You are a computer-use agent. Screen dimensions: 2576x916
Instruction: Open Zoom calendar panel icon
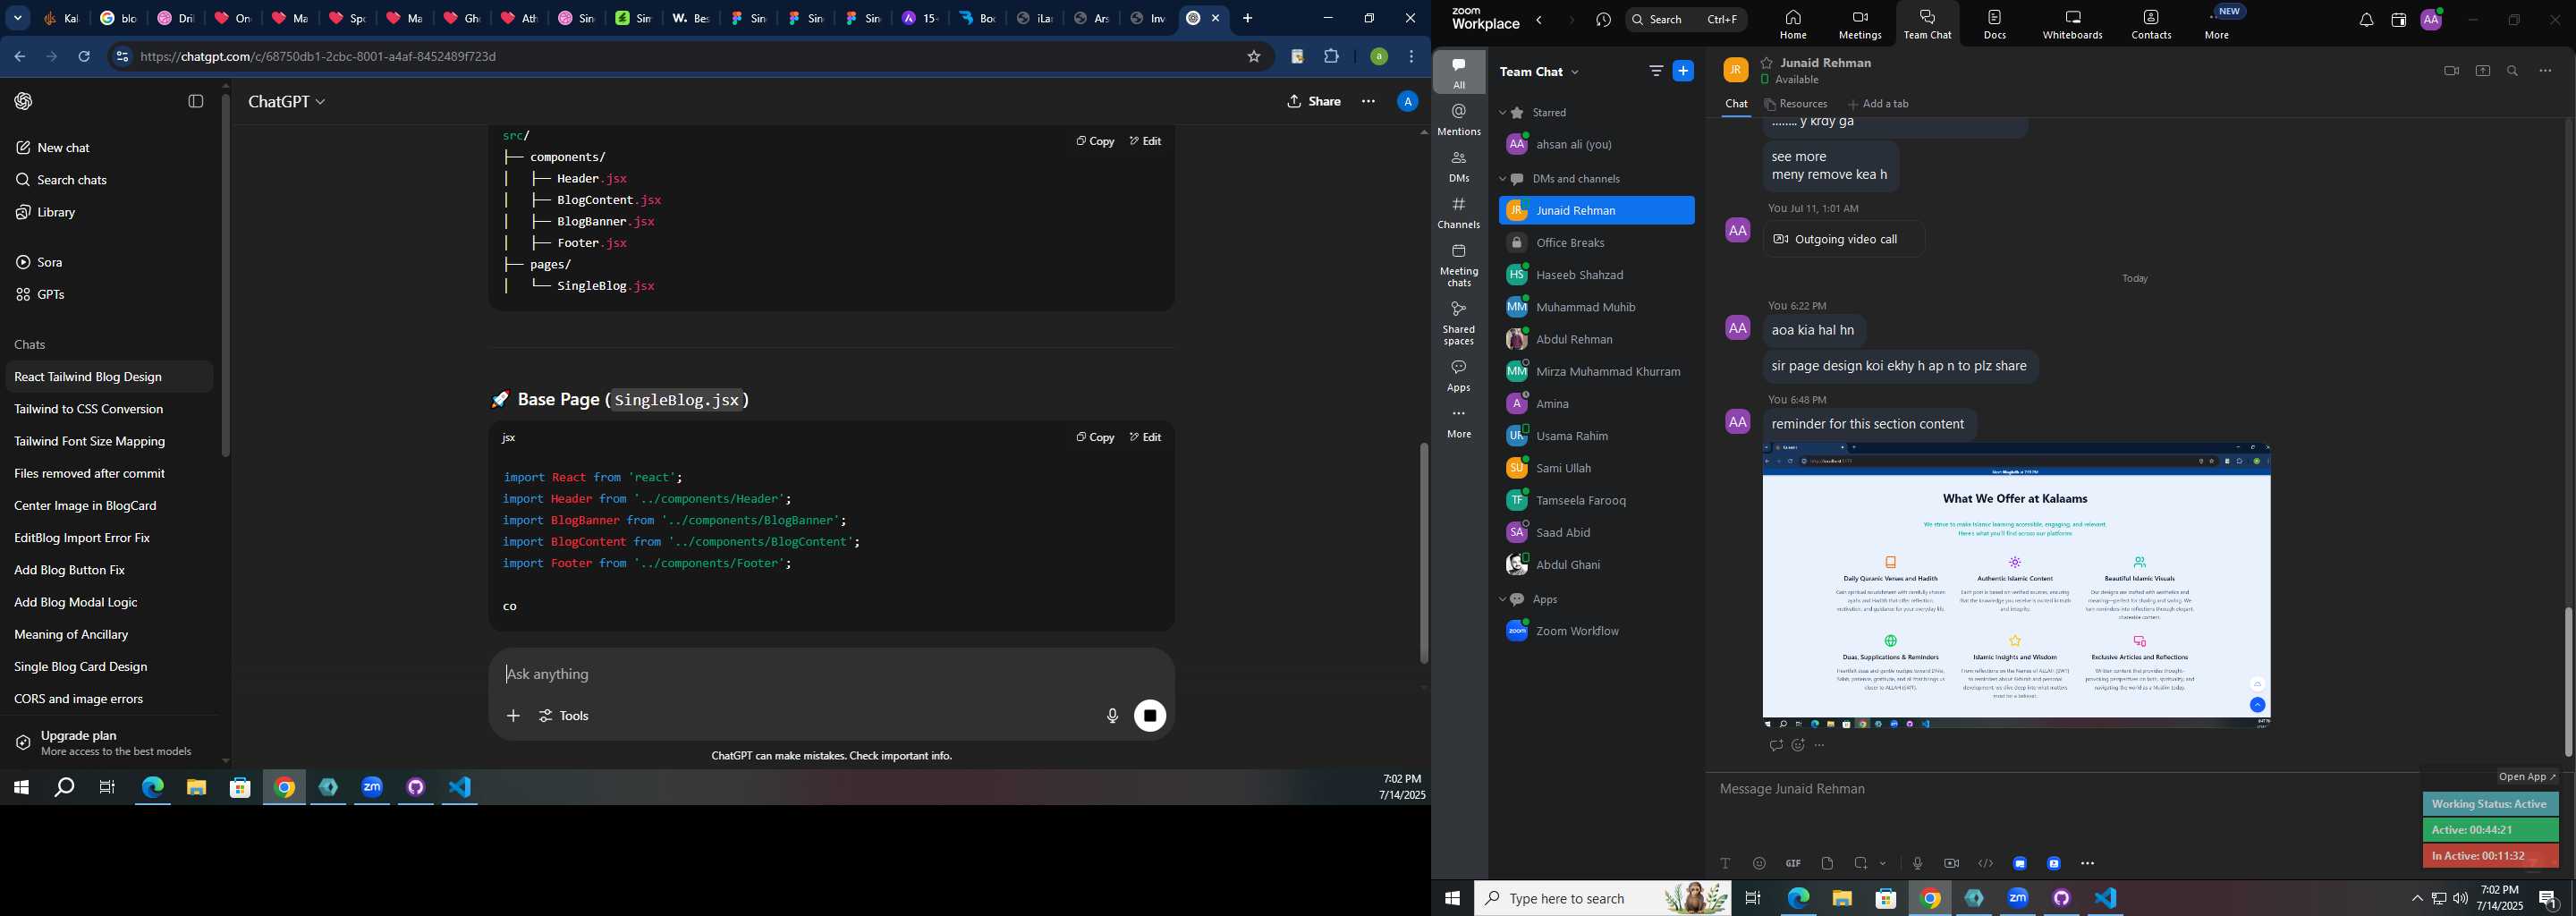click(2398, 20)
